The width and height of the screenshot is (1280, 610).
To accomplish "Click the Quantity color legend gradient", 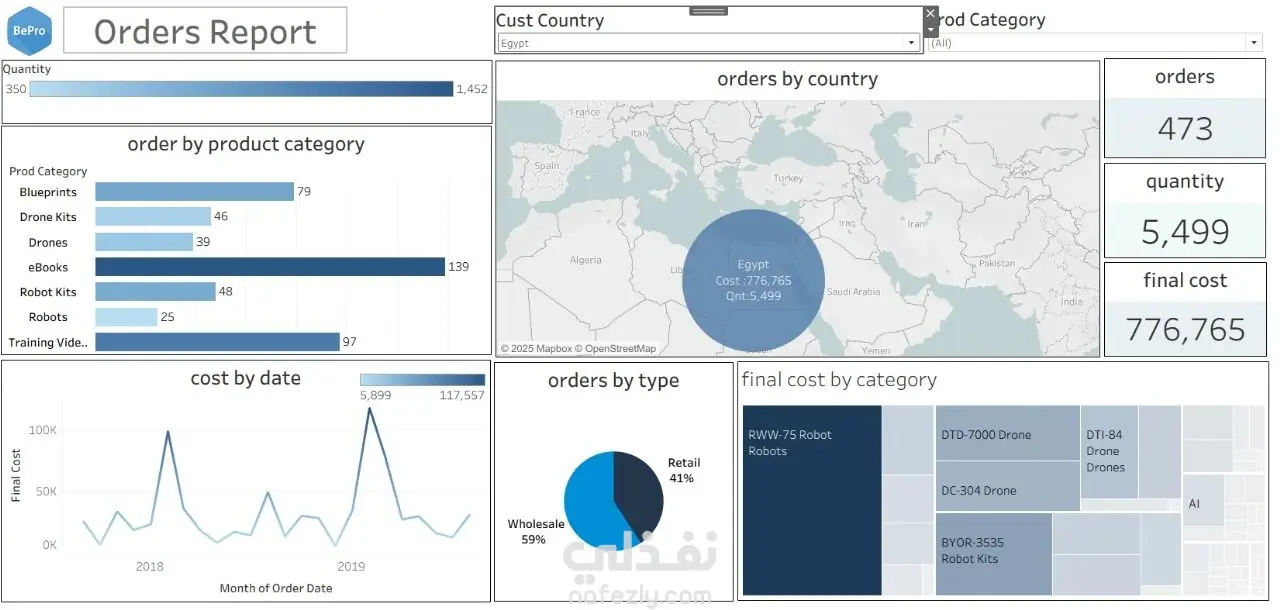I will coord(241,89).
